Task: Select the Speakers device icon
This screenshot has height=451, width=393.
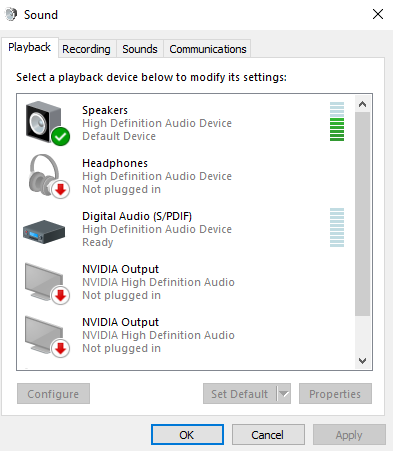Action: (x=48, y=123)
